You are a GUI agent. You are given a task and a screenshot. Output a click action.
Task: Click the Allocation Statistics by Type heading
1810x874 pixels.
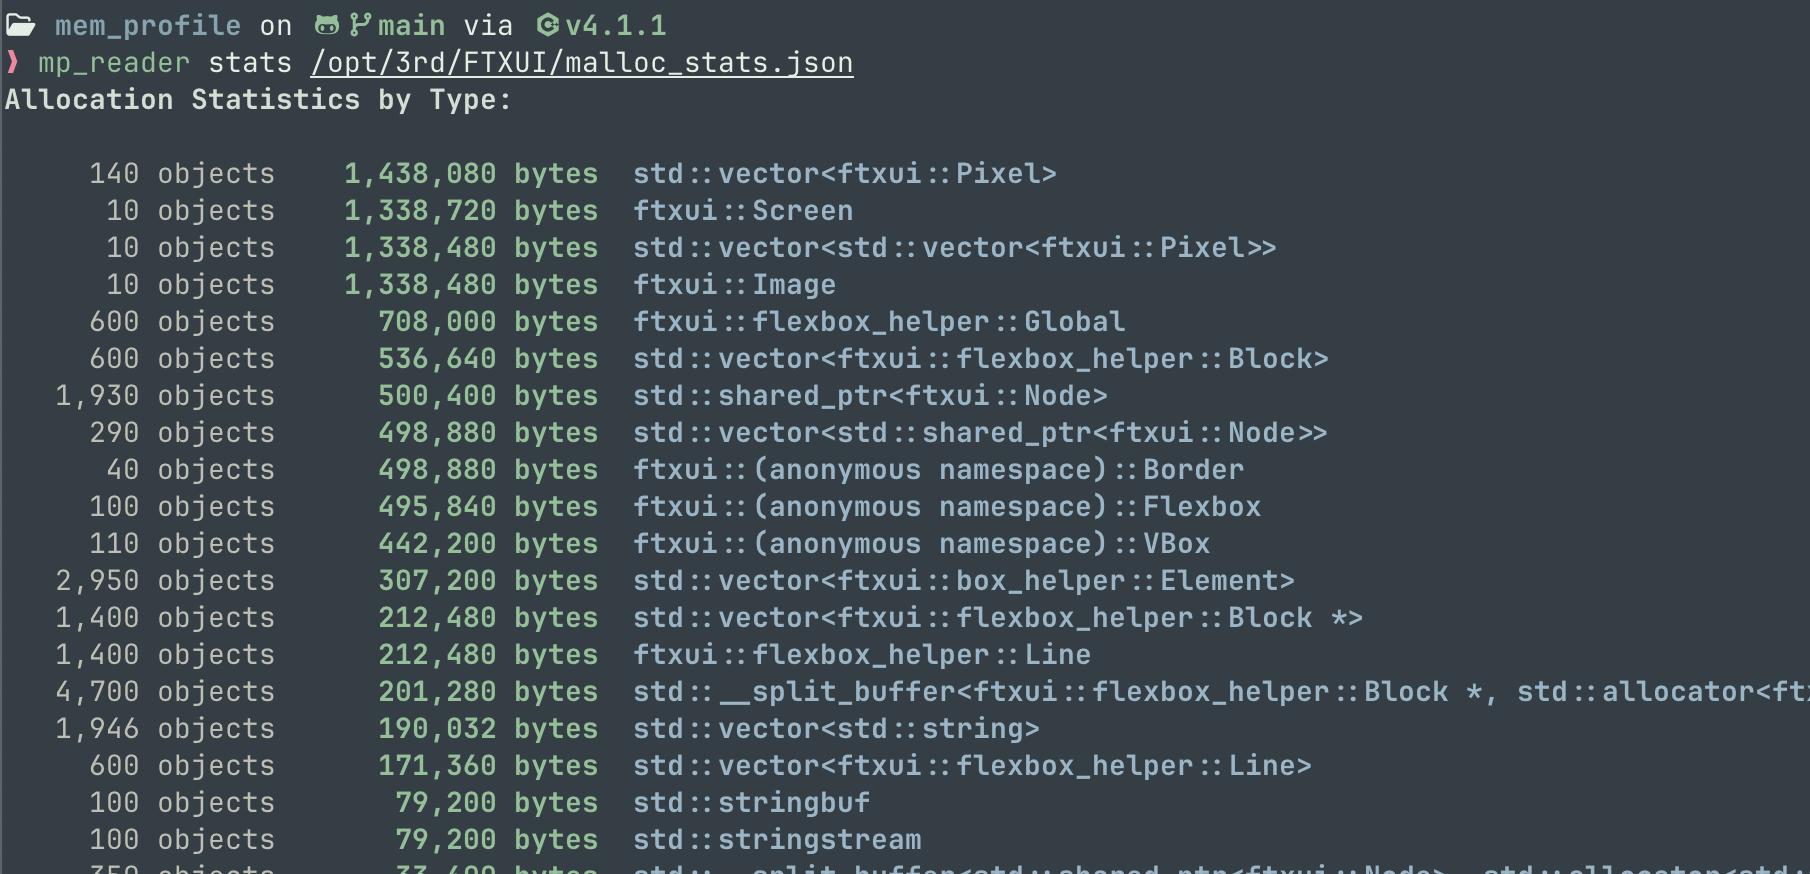pos(258,99)
